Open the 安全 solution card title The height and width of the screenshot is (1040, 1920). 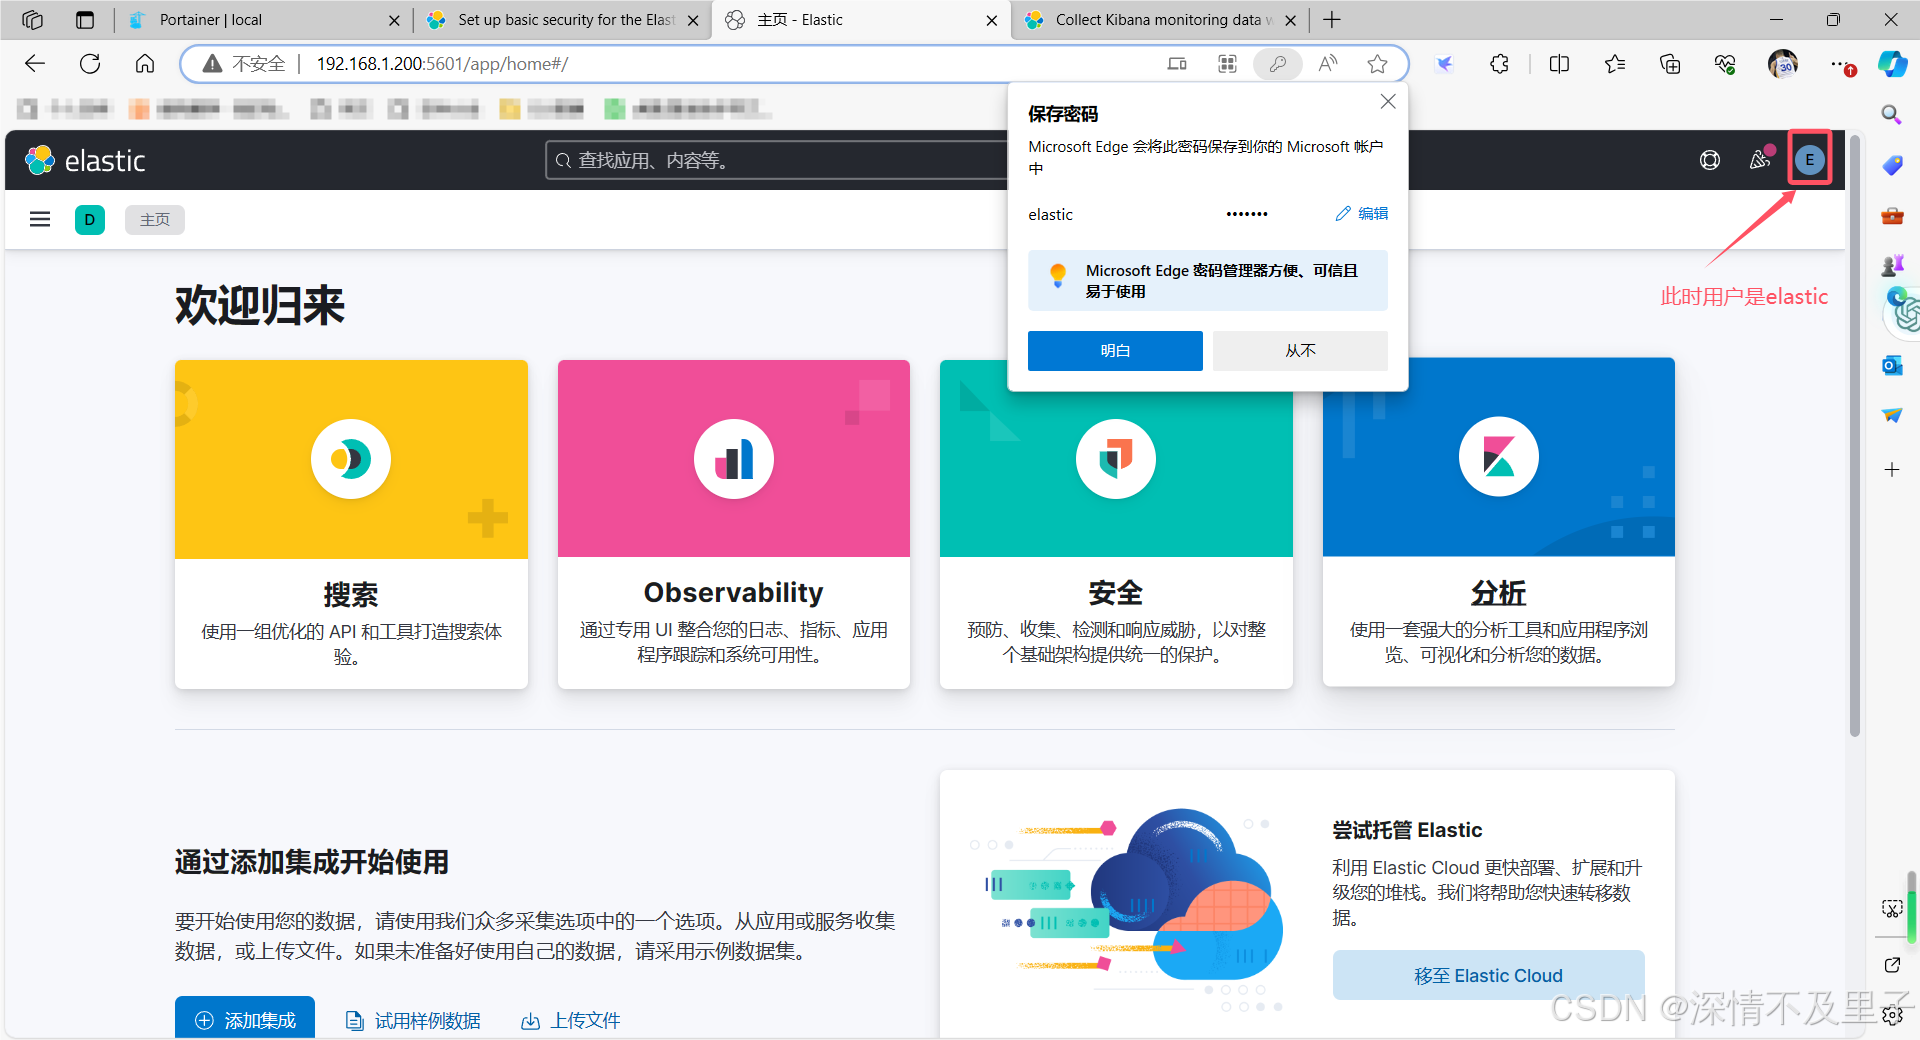pyautogui.click(x=1116, y=592)
